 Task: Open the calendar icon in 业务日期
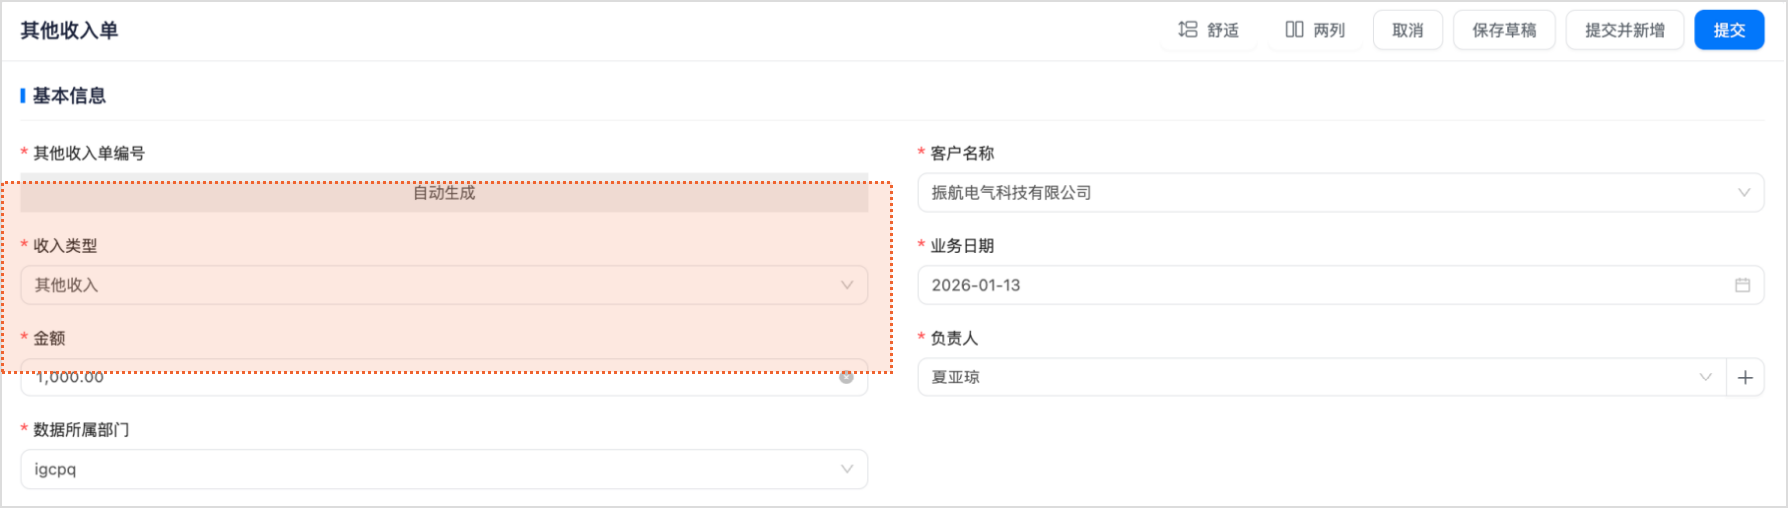coord(1742,285)
